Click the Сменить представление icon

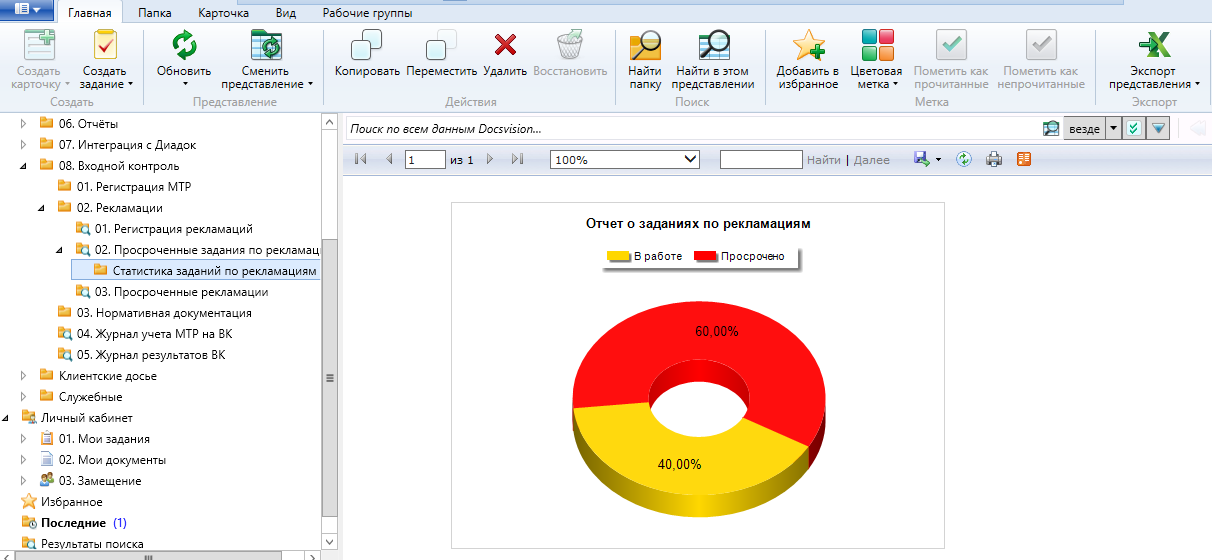click(x=266, y=45)
